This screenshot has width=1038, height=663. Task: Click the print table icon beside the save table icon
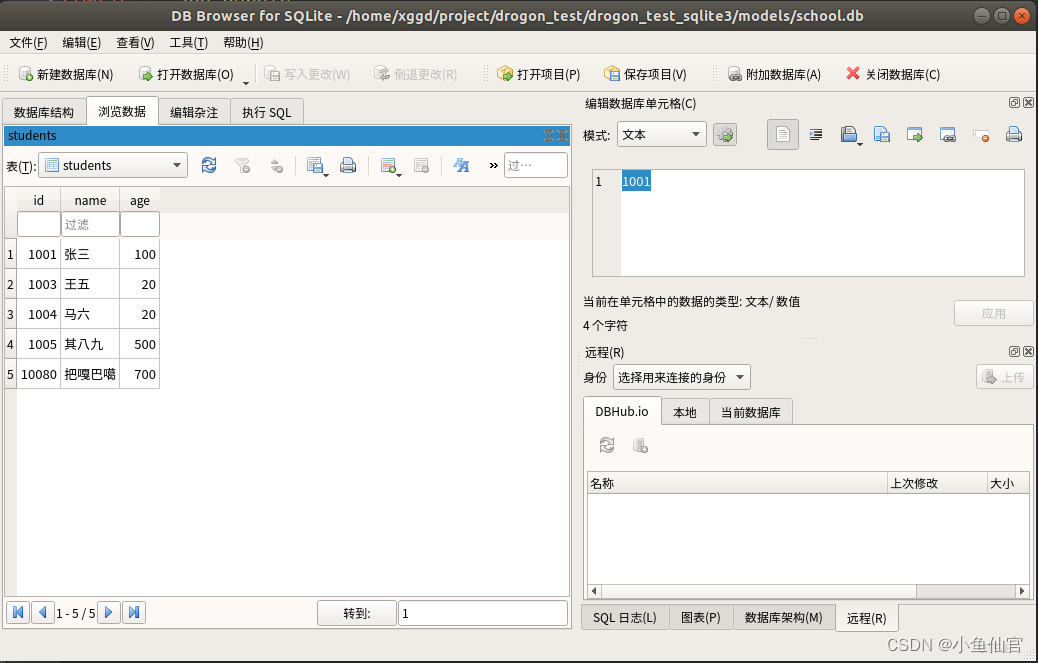coord(348,165)
